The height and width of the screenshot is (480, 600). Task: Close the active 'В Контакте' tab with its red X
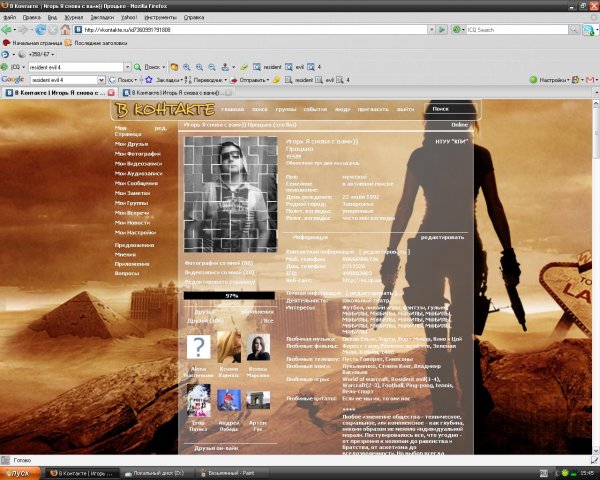pos(111,93)
